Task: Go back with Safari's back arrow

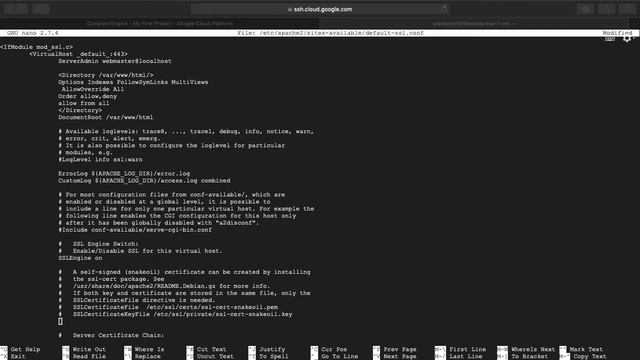Action: (x=9, y=9)
